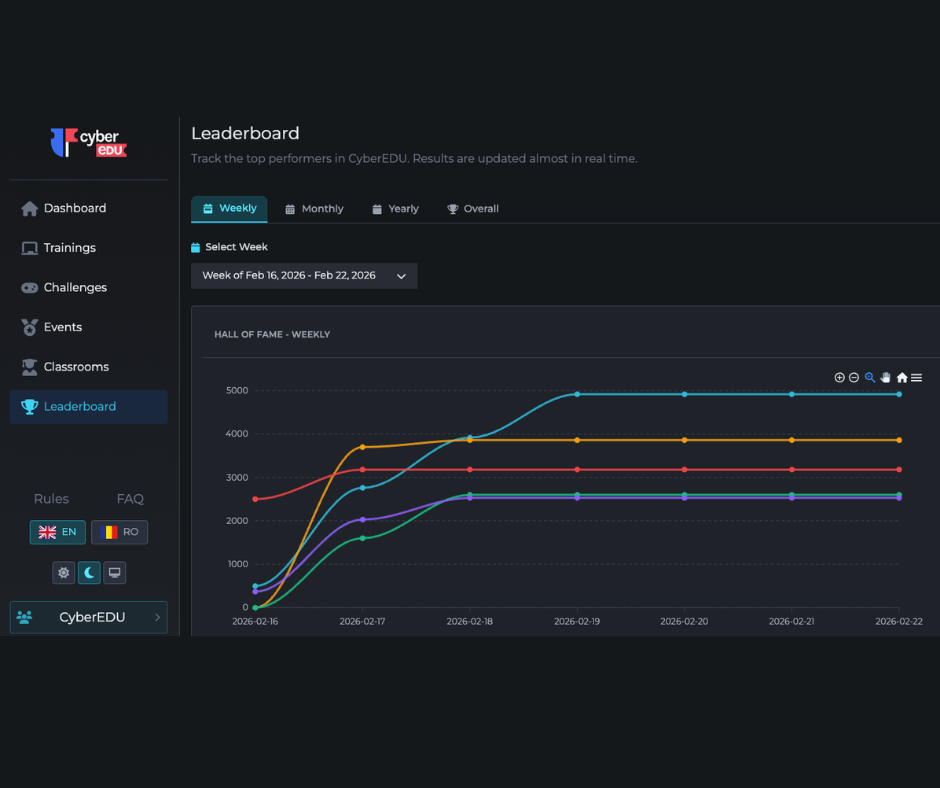Click blue line point at 2026-02-19
This screenshot has width=940, height=788.
click(x=577, y=394)
